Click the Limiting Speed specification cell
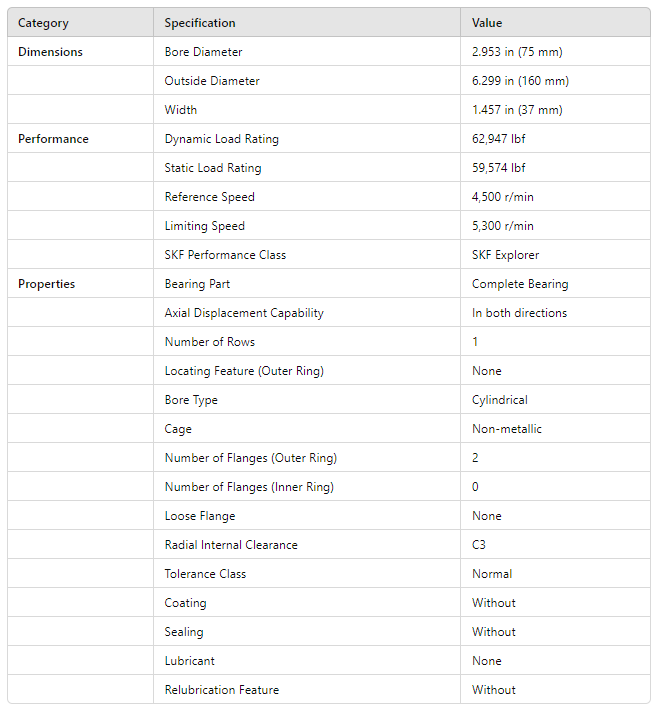Image resolution: width=658 pixels, height=712 pixels. coord(205,226)
